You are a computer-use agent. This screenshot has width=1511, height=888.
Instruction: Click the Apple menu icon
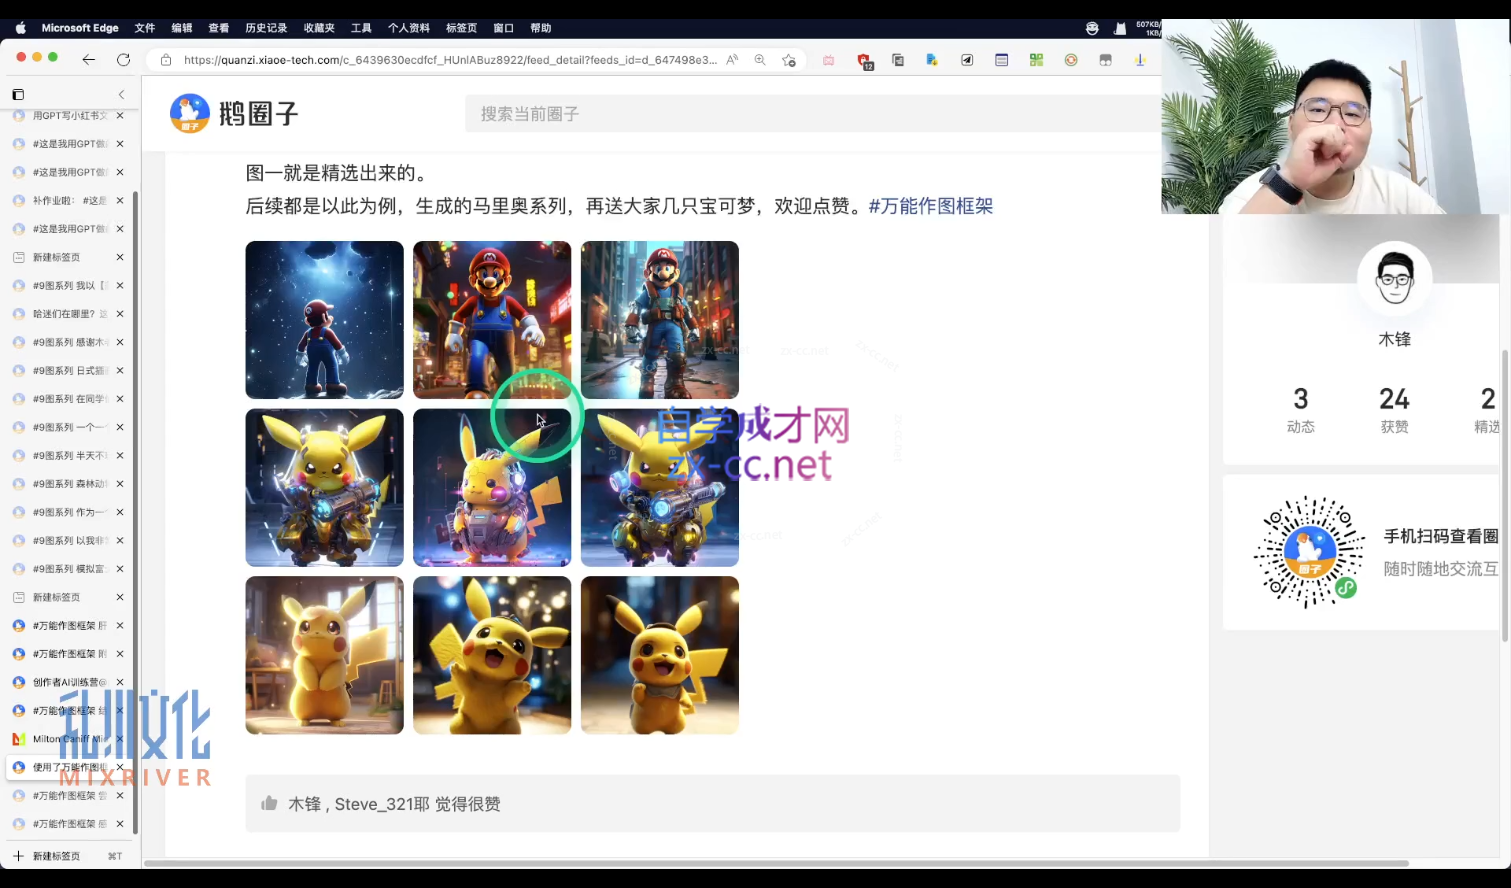click(x=20, y=28)
